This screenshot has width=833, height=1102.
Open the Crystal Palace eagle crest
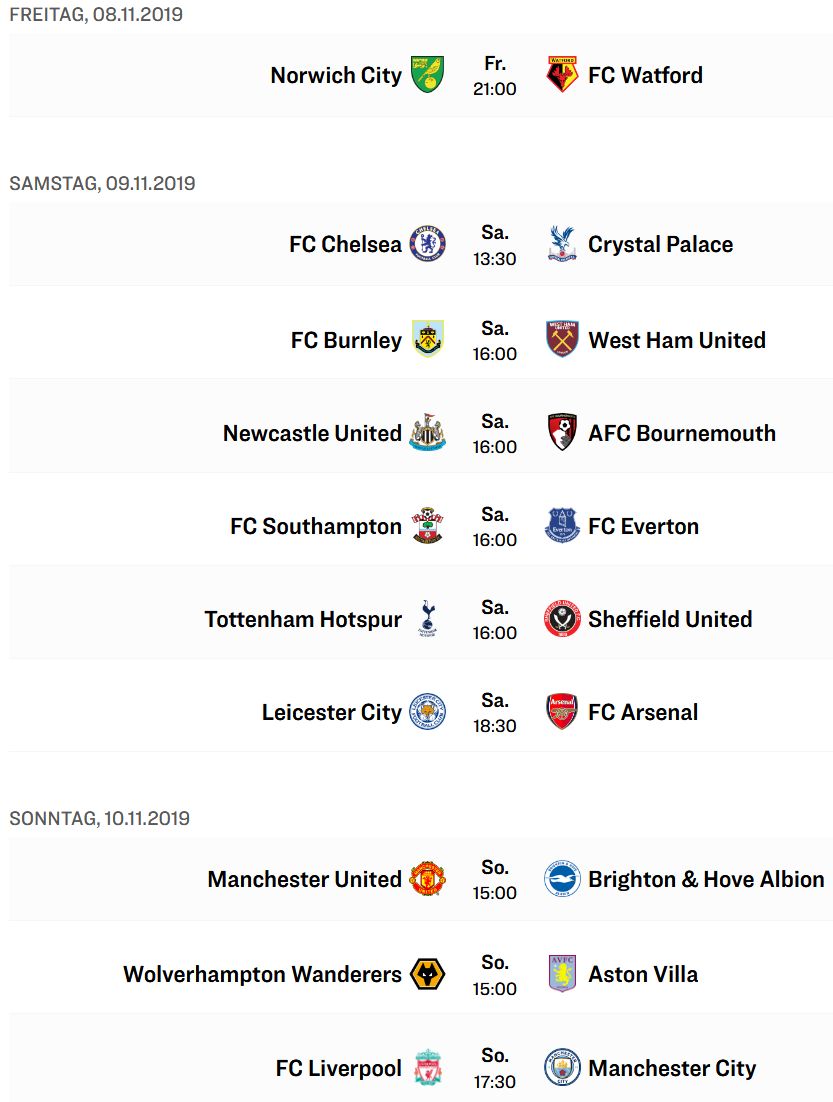point(562,244)
